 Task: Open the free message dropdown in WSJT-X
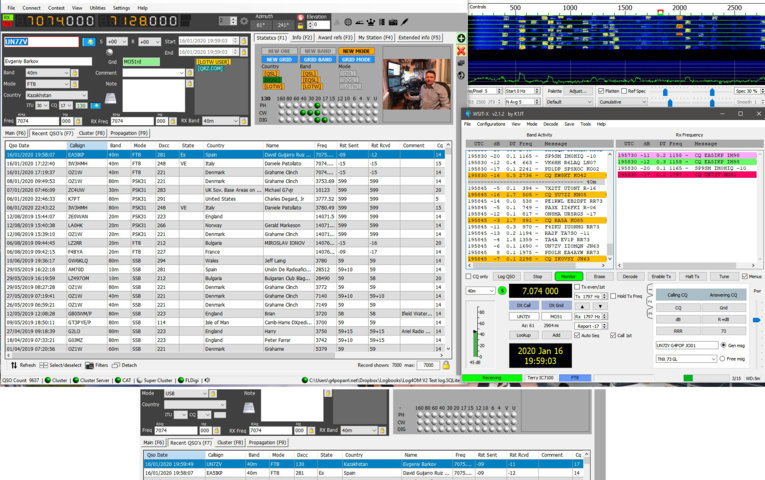(685, 359)
